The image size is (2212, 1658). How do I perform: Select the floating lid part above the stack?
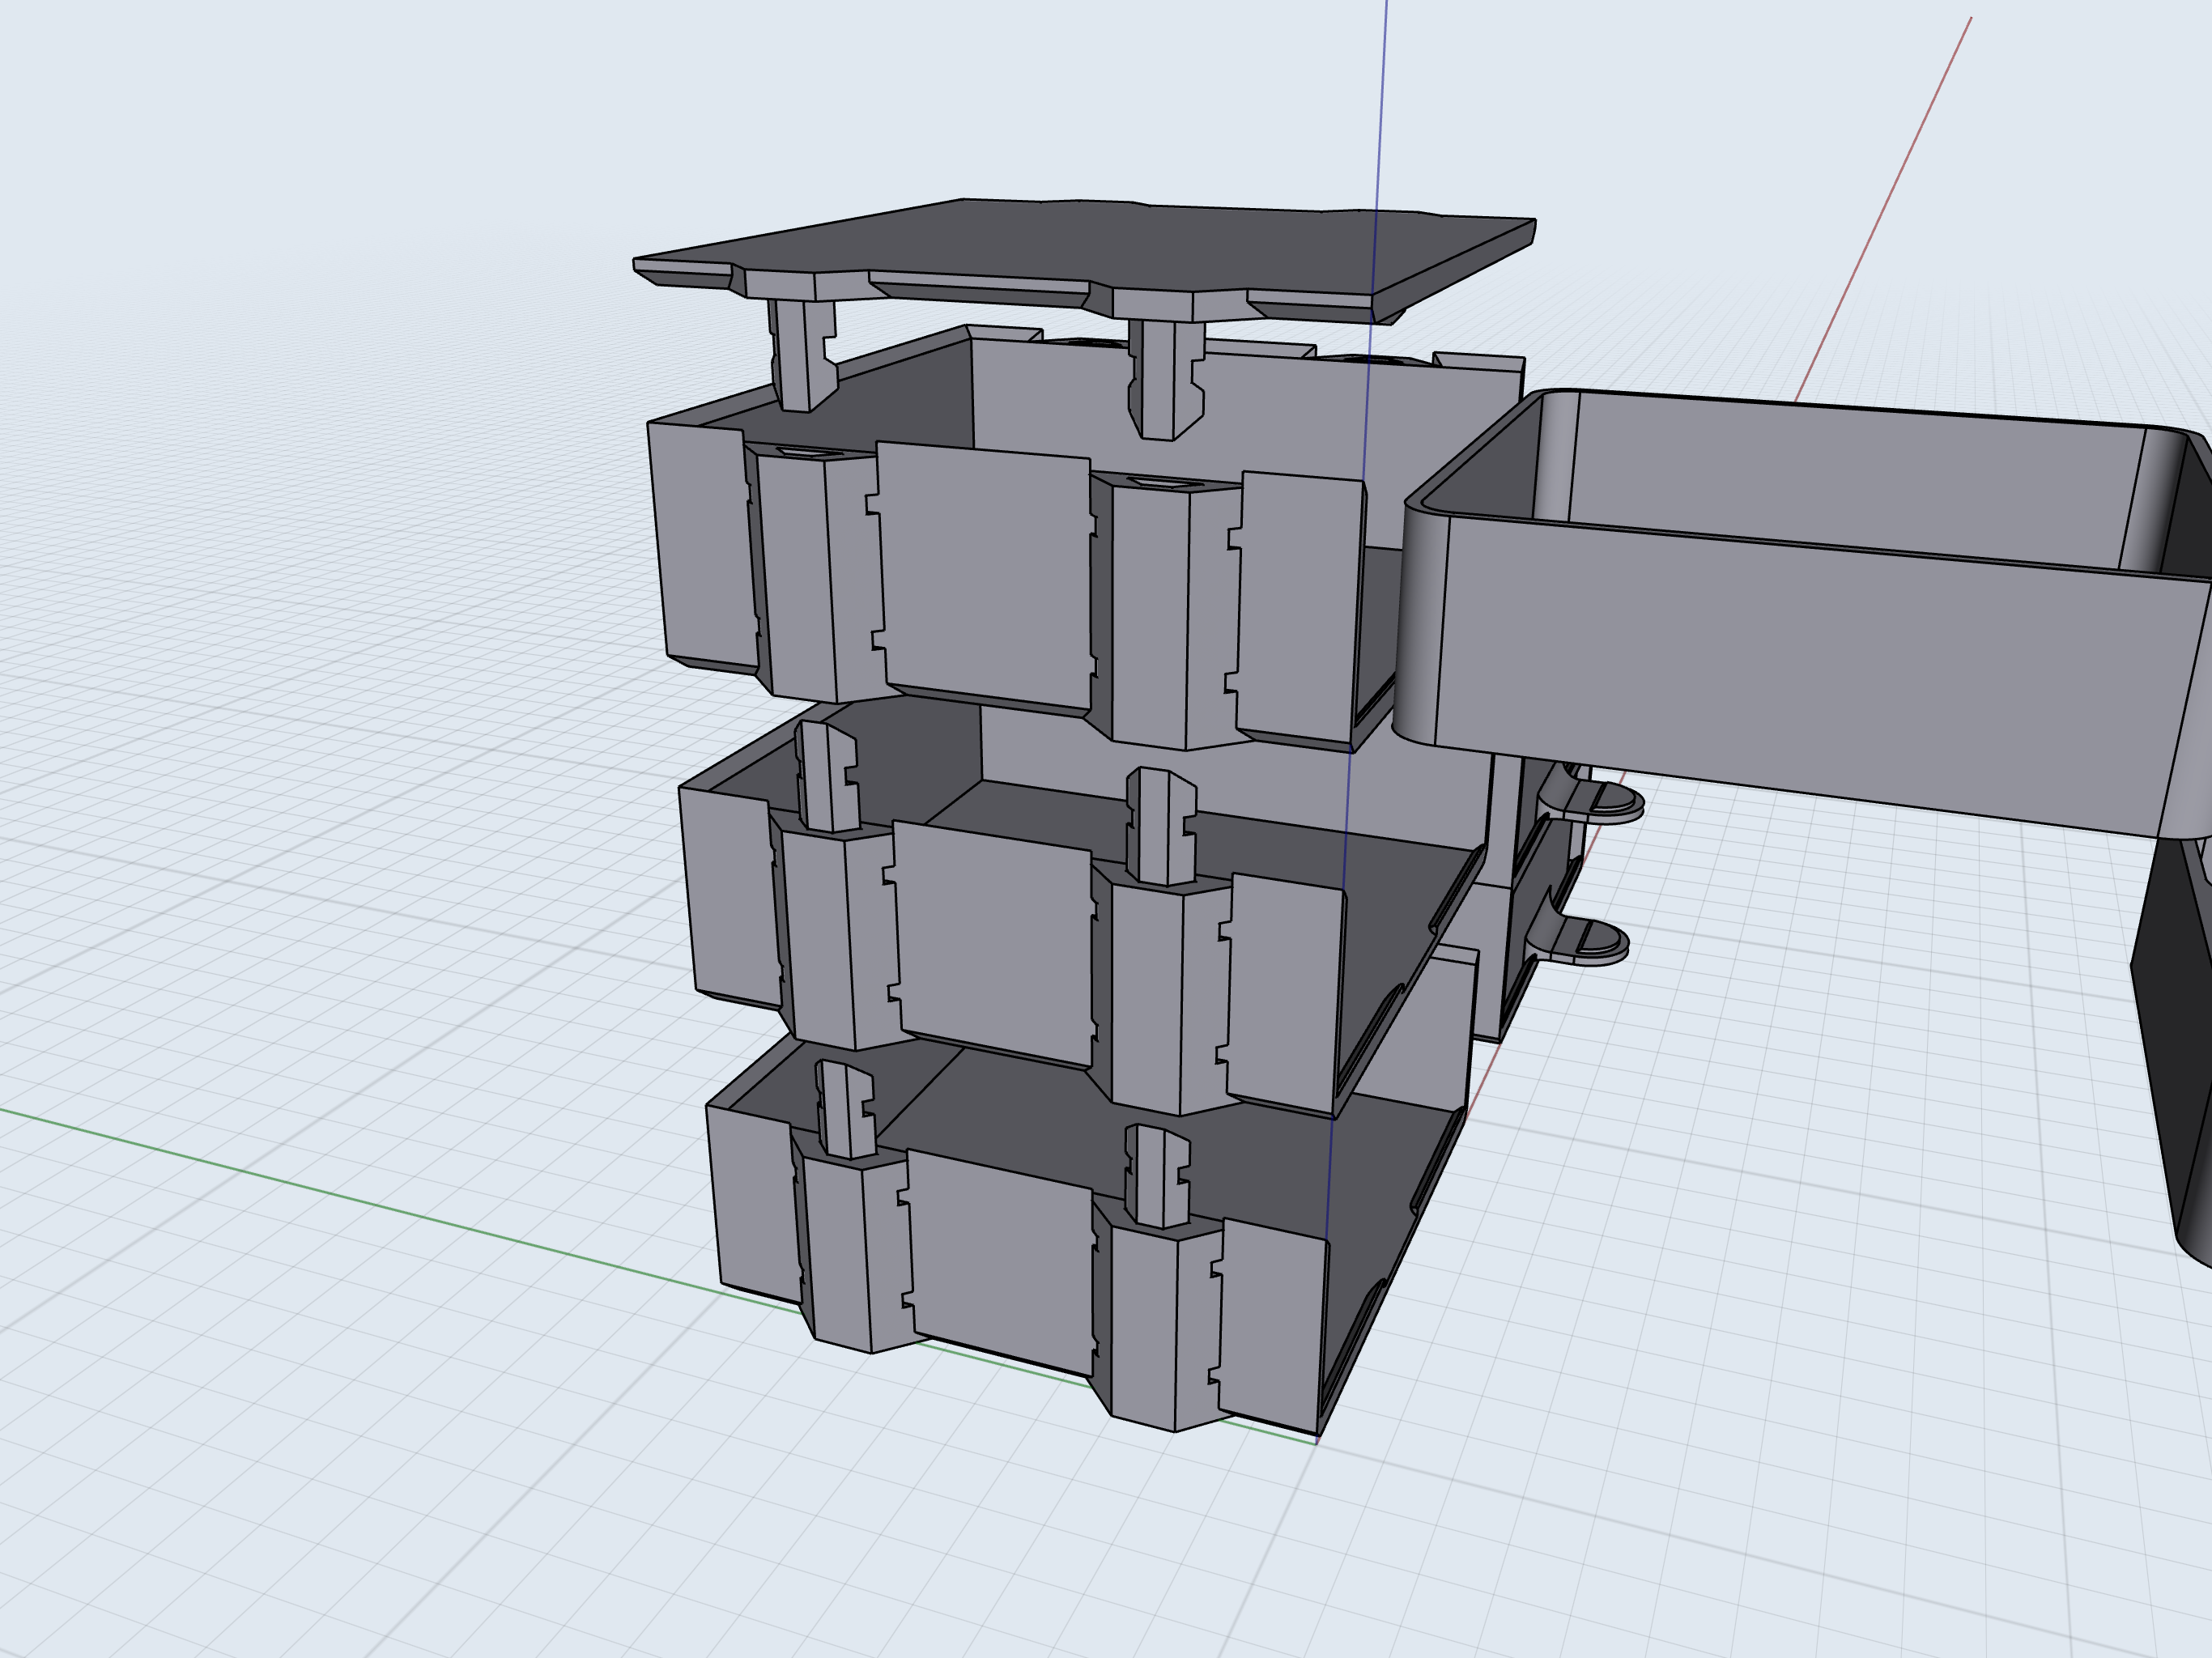coord(1080,250)
